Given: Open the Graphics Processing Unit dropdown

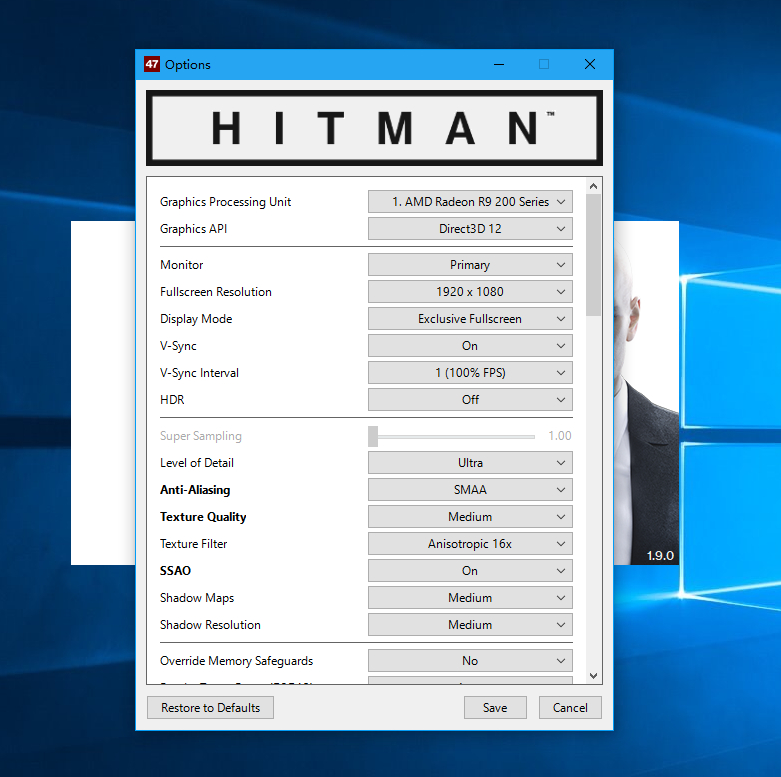Looking at the screenshot, I should click(x=470, y=202).
